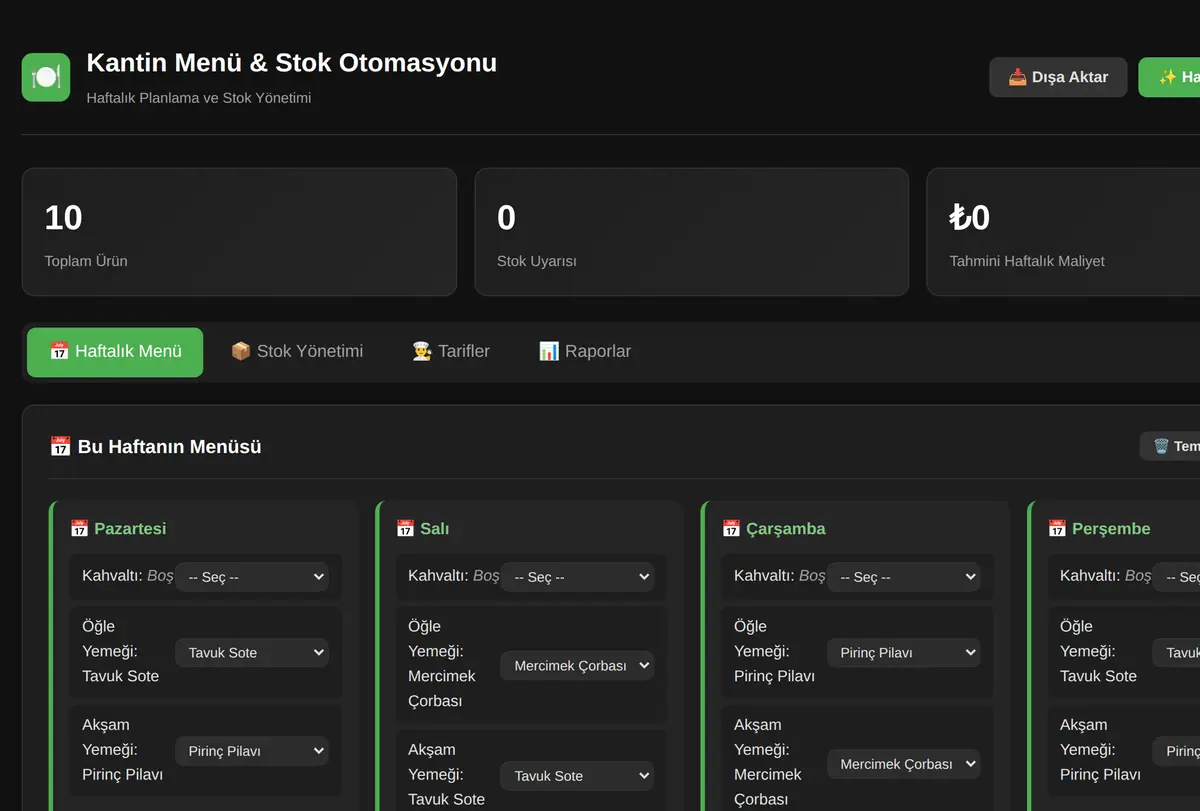Open Pazartesi Kahvaltı selection dropdown
This screenshot has height=811, width=1200.
coord(252,577)
